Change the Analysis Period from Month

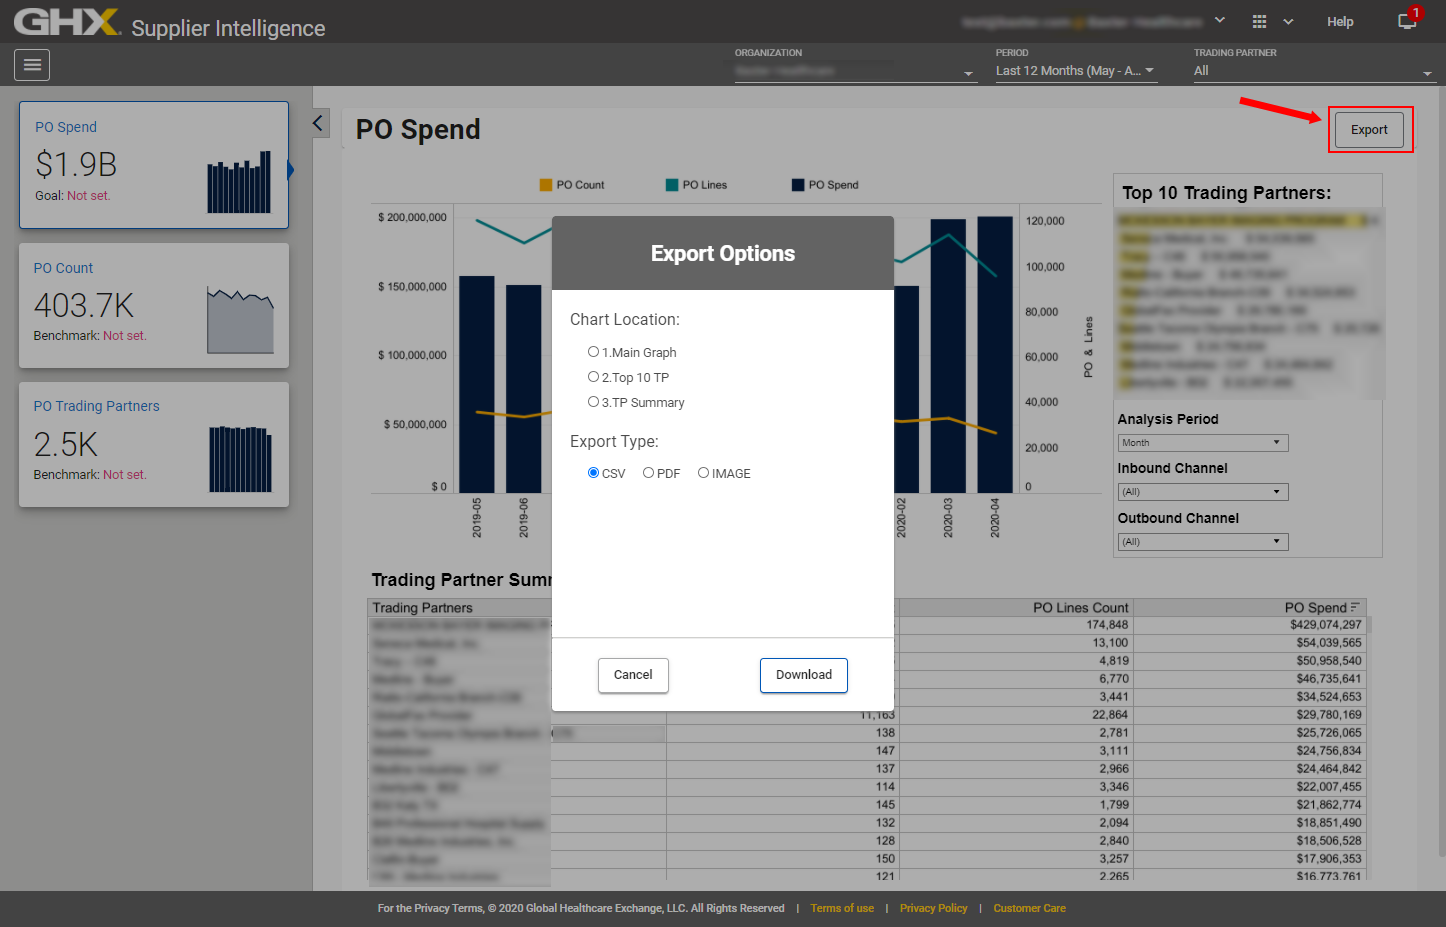[x=1202, y=442]
